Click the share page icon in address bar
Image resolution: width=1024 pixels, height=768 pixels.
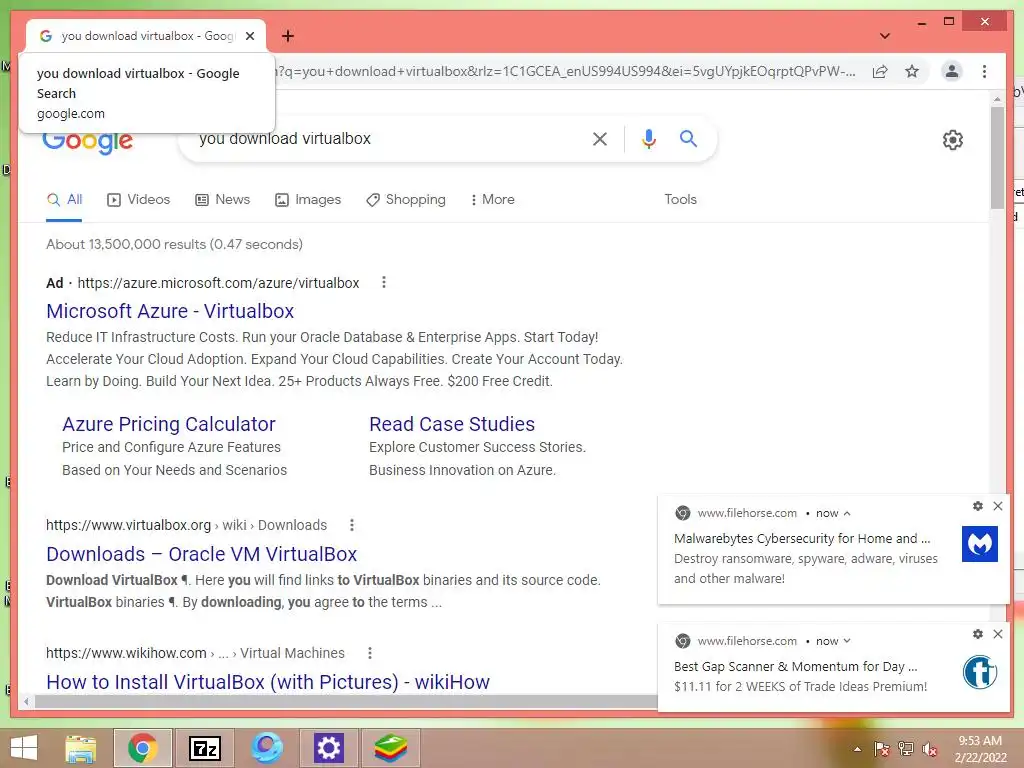click(880, 71)
